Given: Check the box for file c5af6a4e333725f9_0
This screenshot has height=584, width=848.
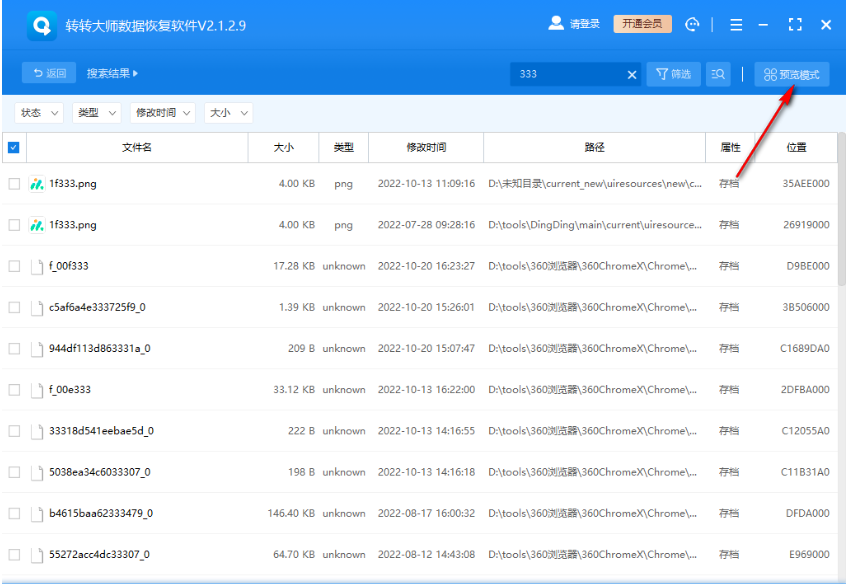Looking at the screenshot, I should (x=14, y=307).
